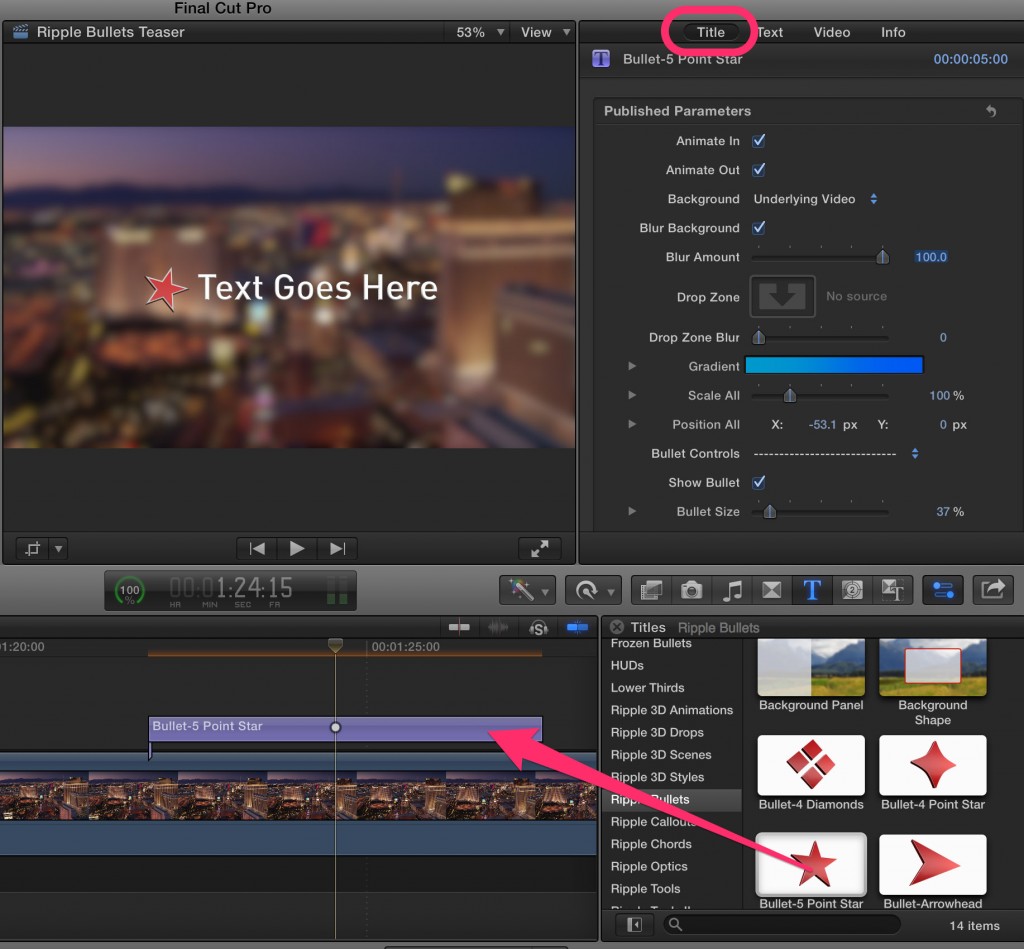
Task: Open the viewer View dropdown
Action: tap(545, 32)
